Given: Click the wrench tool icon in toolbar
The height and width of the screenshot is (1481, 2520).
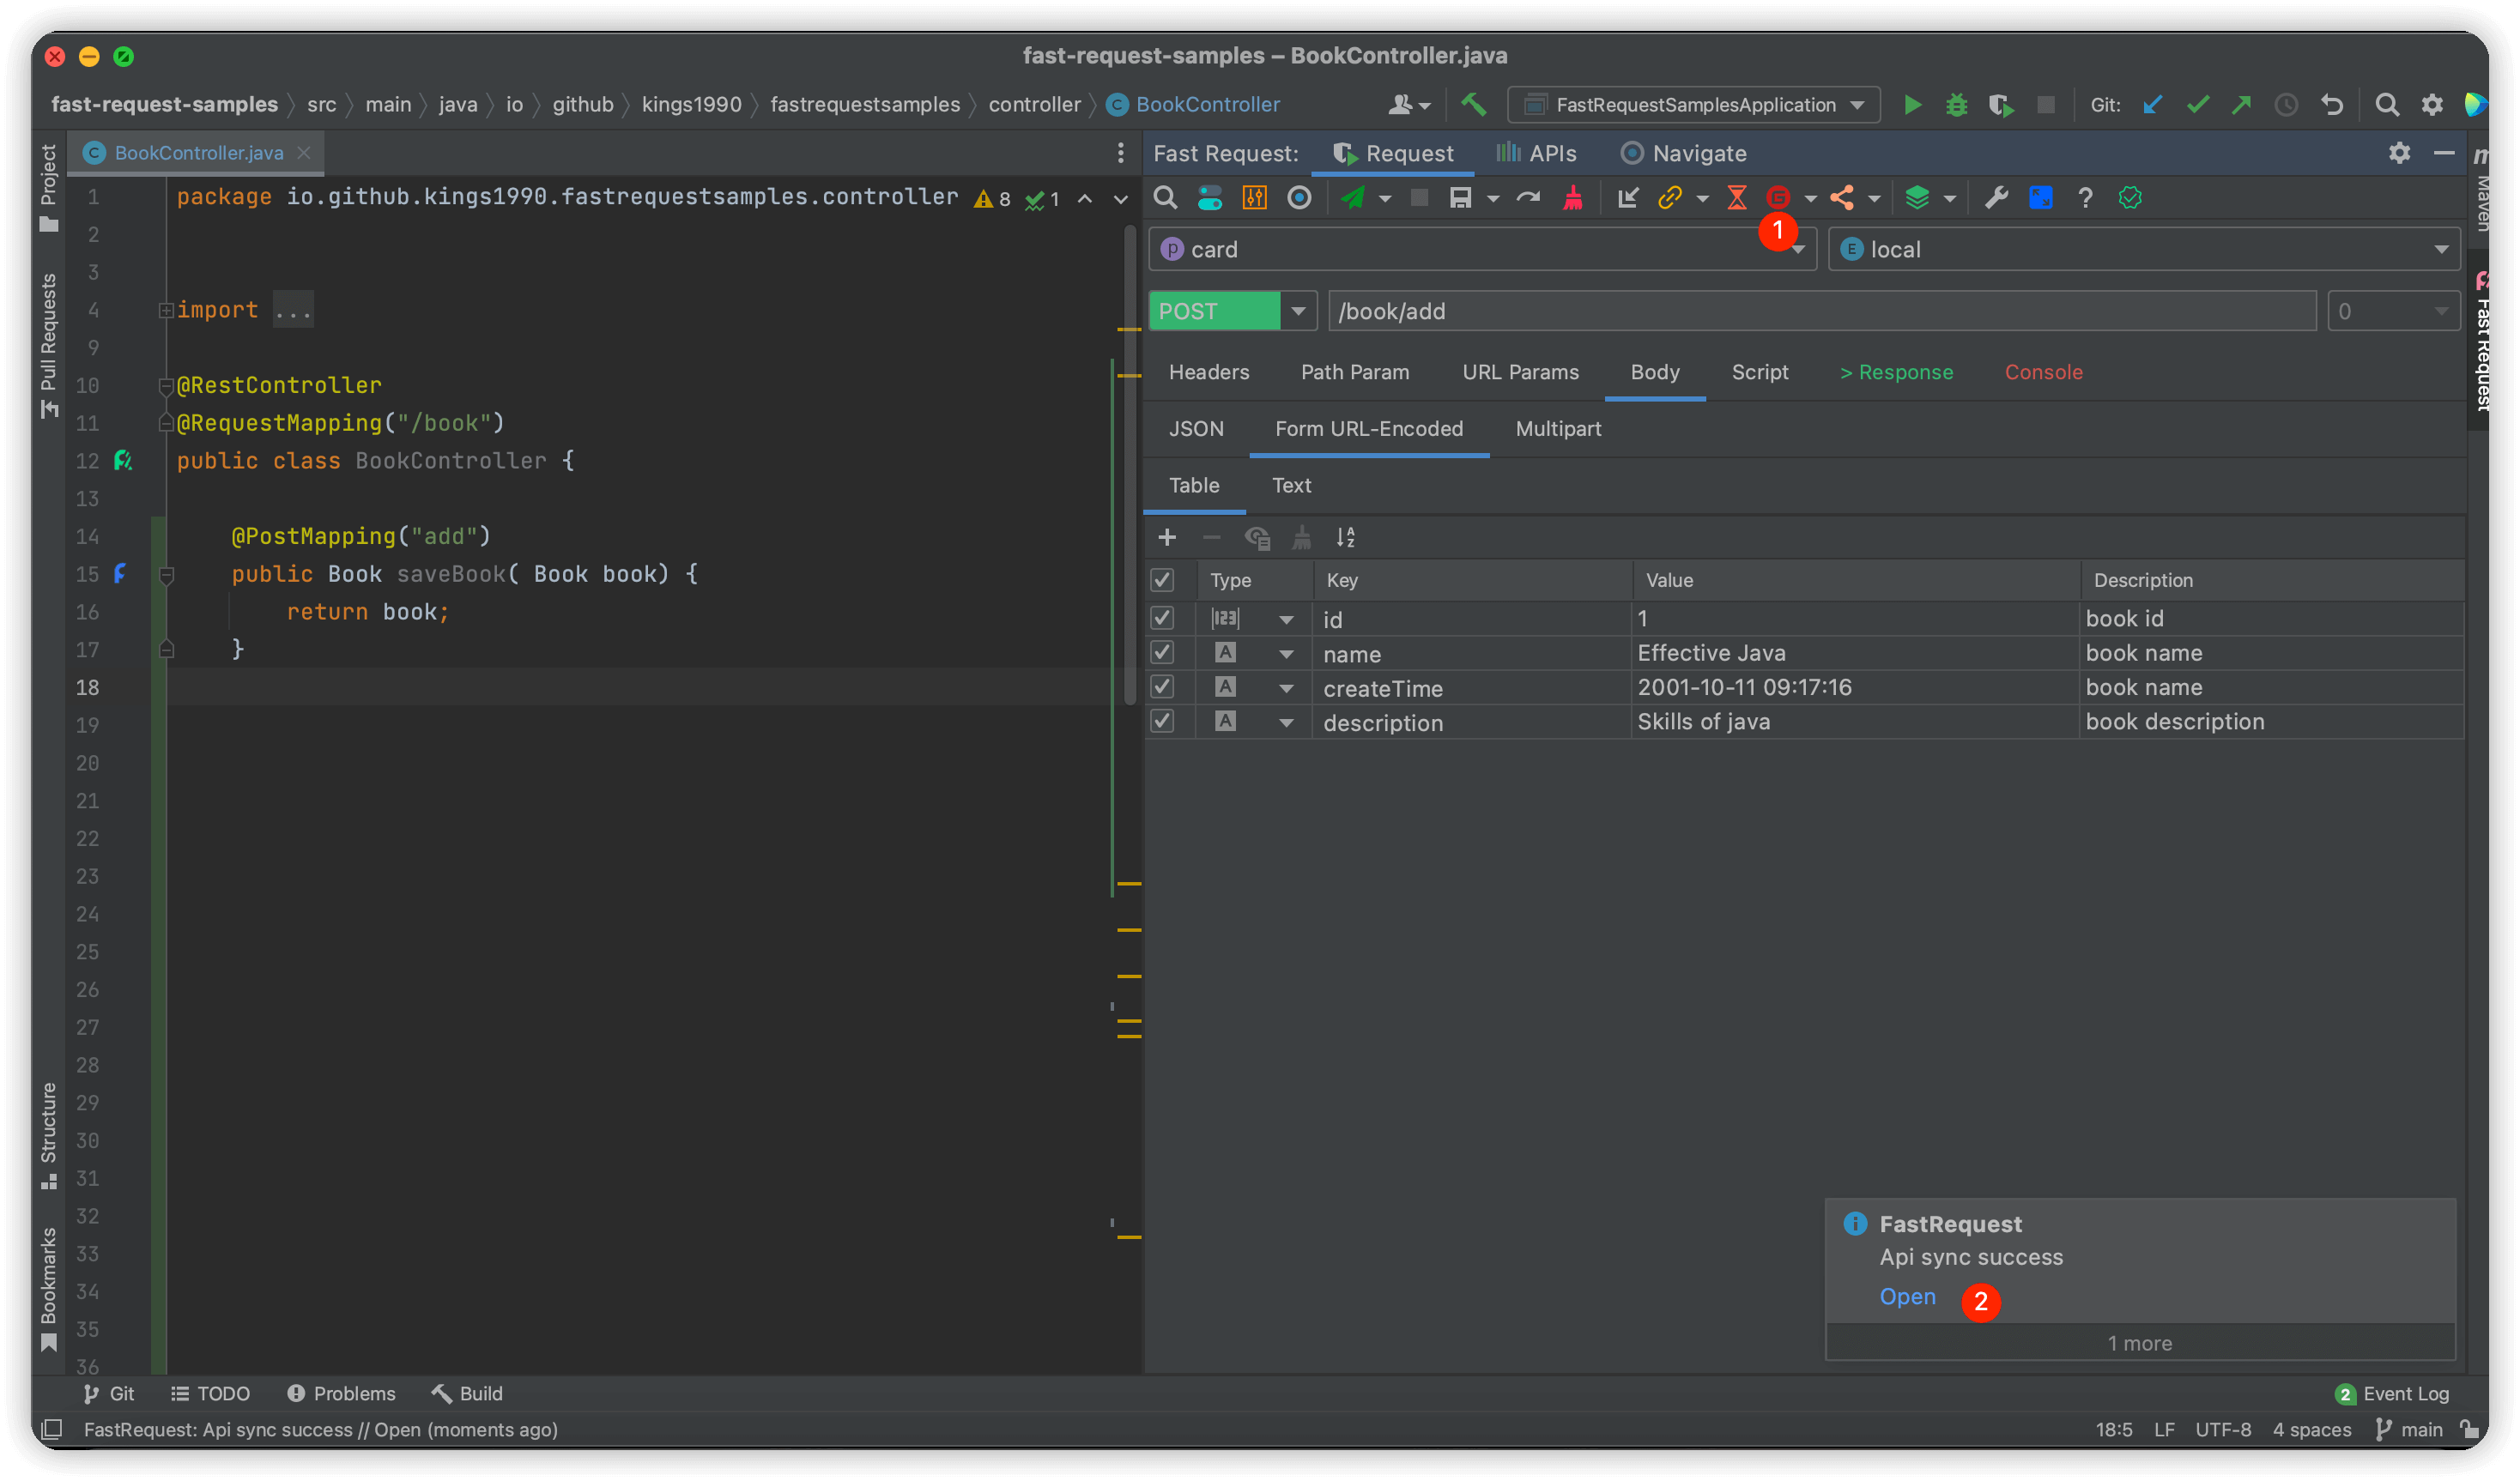Looking at the screenshot, I should point(1996,198).
